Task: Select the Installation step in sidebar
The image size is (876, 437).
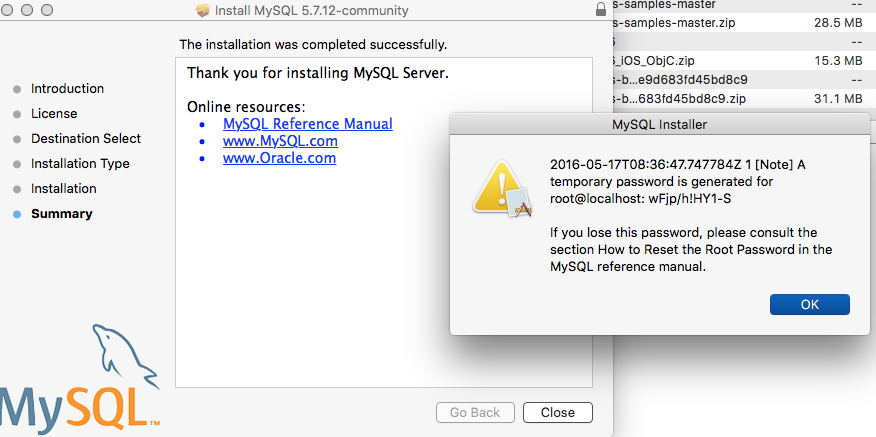Action: [64, 189]
